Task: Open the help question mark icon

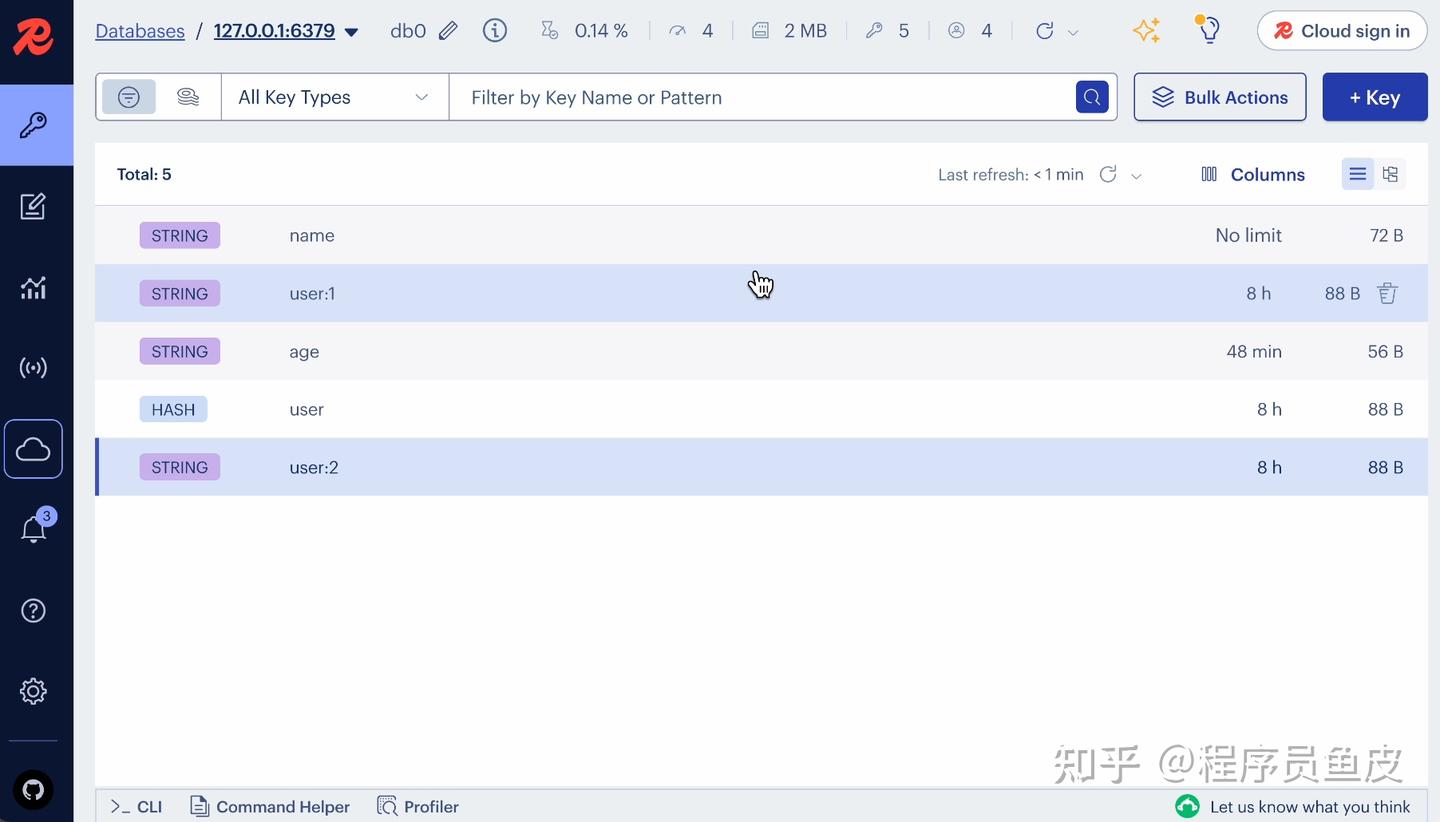Action: 33,610
